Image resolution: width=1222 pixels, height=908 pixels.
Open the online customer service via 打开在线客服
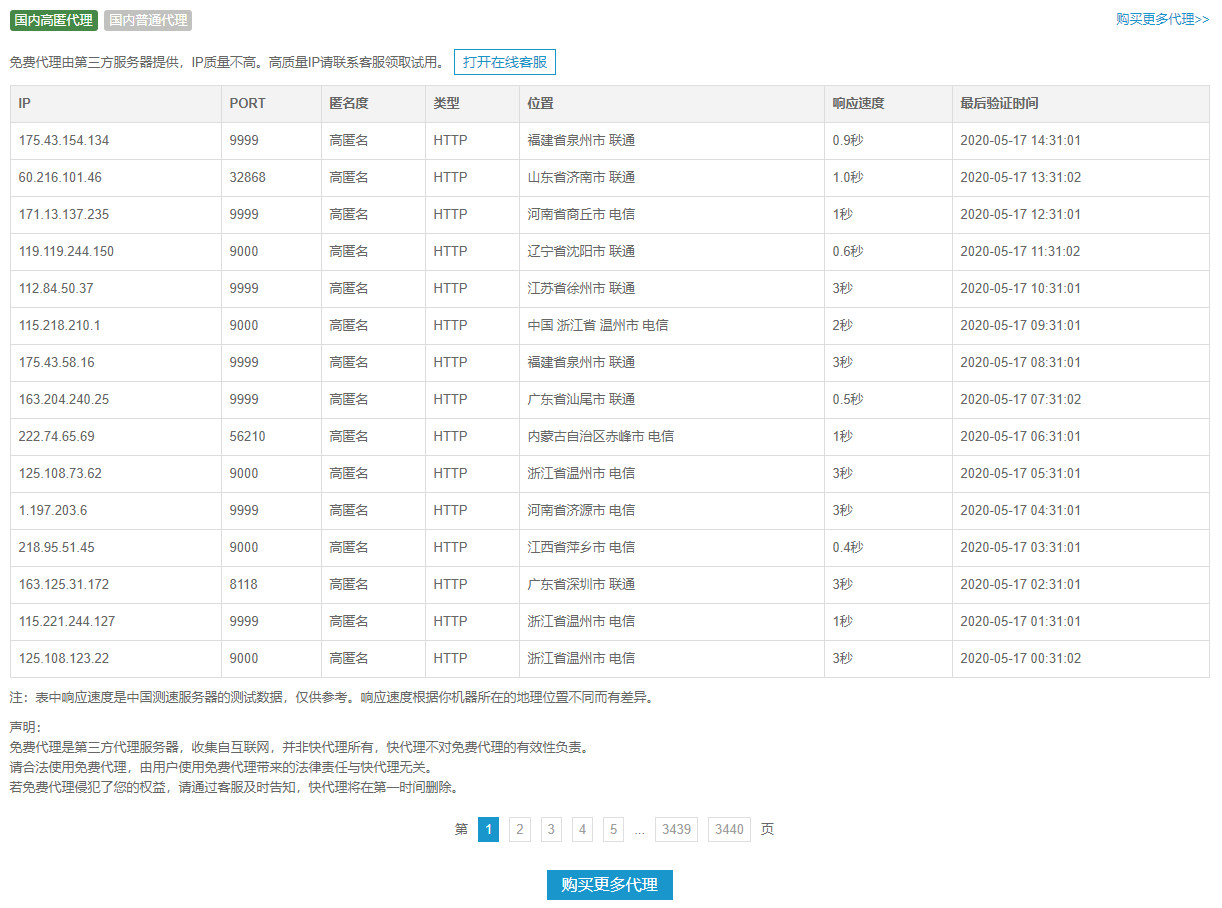point(505,61)
